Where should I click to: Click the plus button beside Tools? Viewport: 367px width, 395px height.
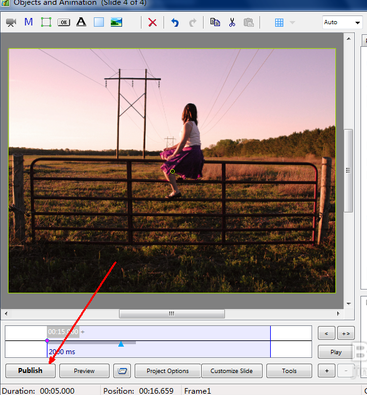[326, 371]
